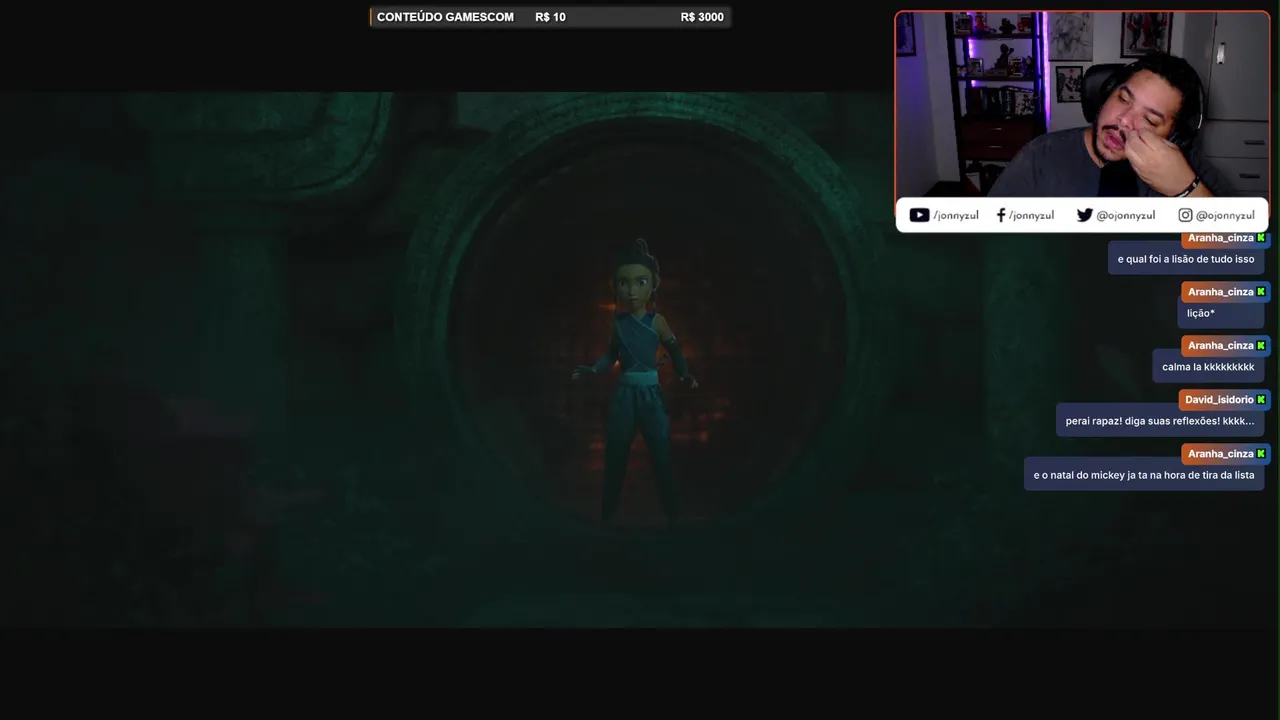Click the Instagram icon in social bar
Screen dimensions: 1280x720
[x=1185, y=215]
